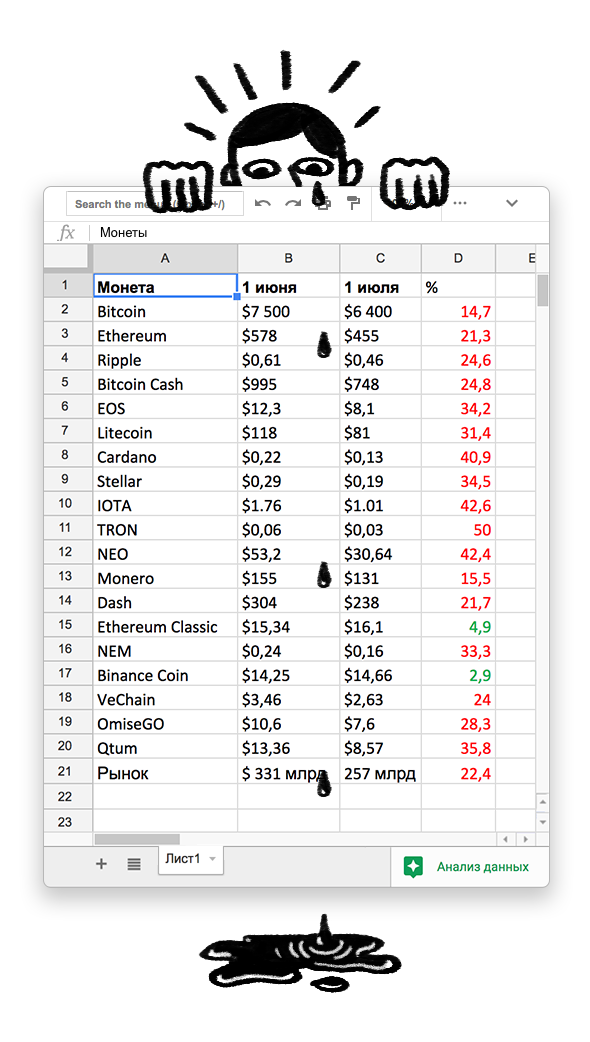The image size is (590, 1042).
Task: Select the Dash cell
Action: [x=165, y=602]
